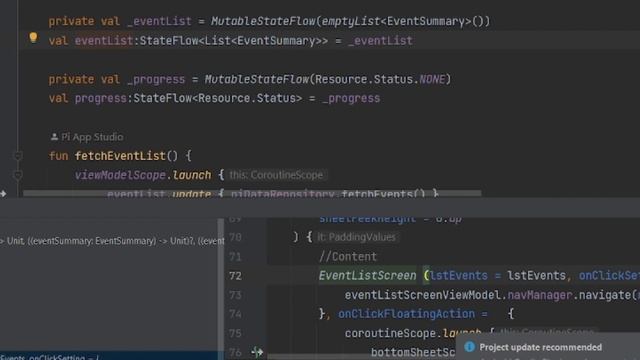Click line number 70 in the gutter
The width and height of the screenshot is (640, 360).
click(235, 237)
